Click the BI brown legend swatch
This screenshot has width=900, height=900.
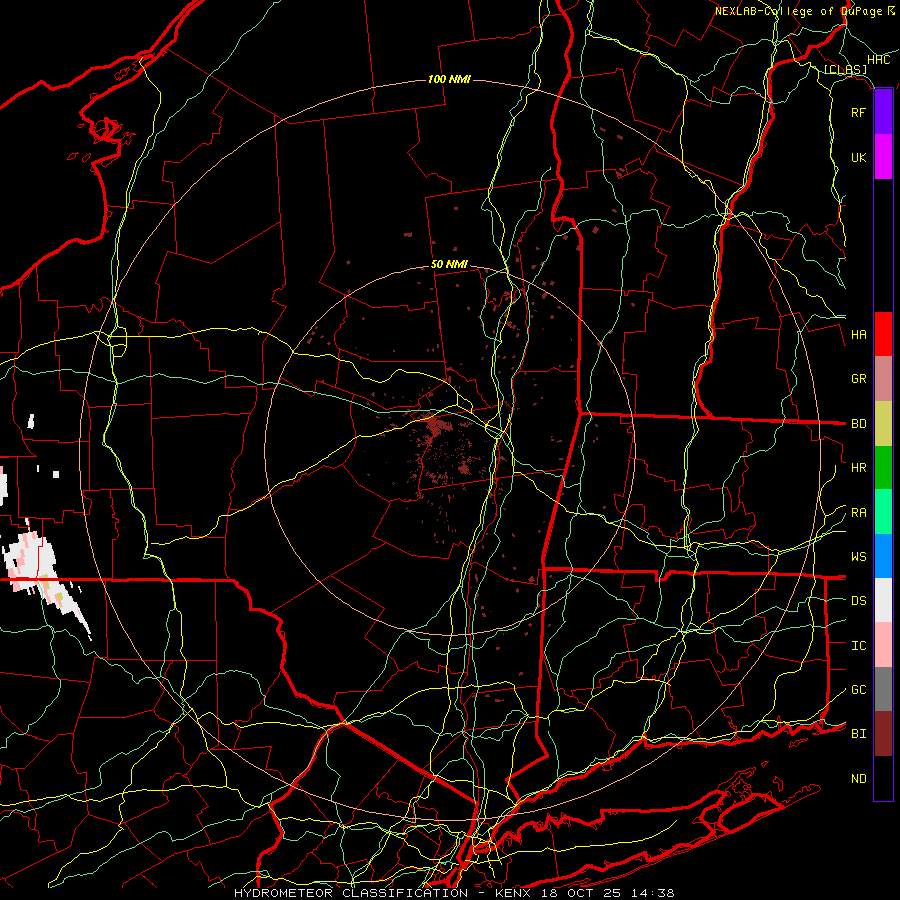(x=883, y=734)
